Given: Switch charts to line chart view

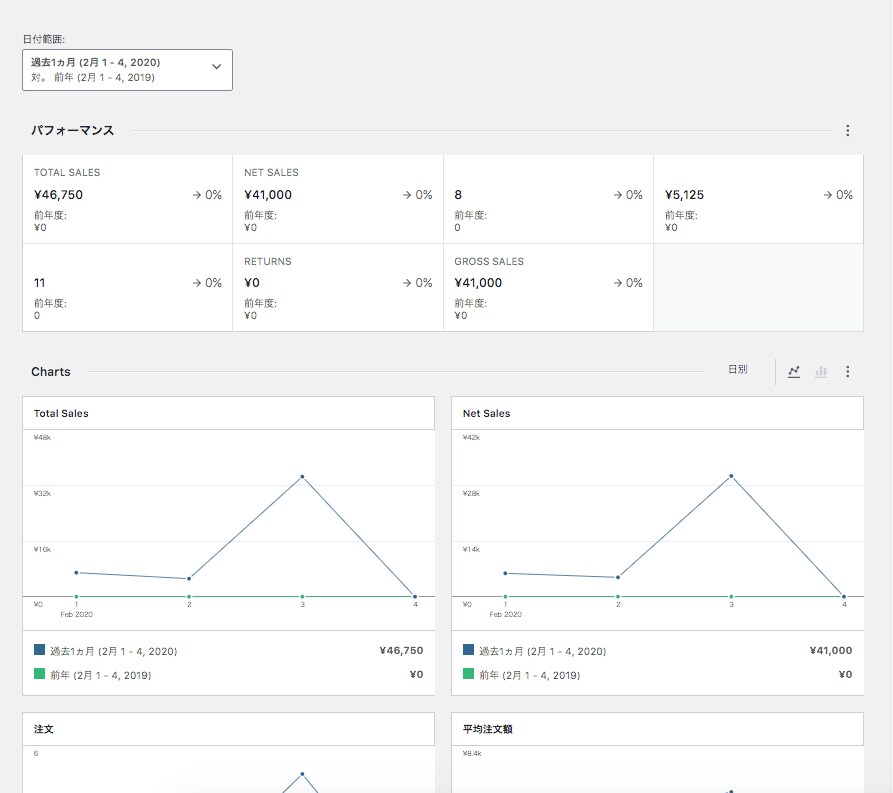Looking at the screenshot, I should 794,371.
